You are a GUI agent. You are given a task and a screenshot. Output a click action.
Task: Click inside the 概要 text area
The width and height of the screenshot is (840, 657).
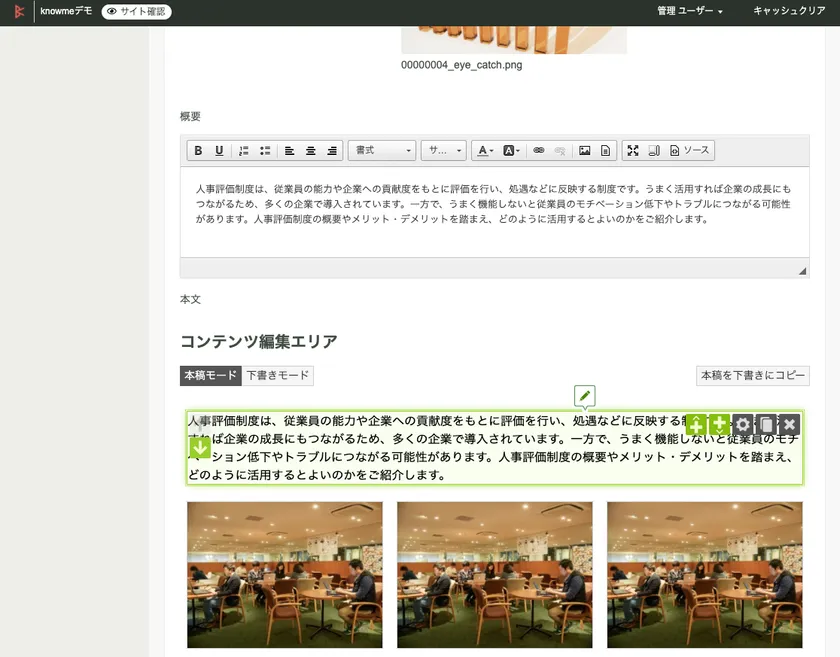494,212
